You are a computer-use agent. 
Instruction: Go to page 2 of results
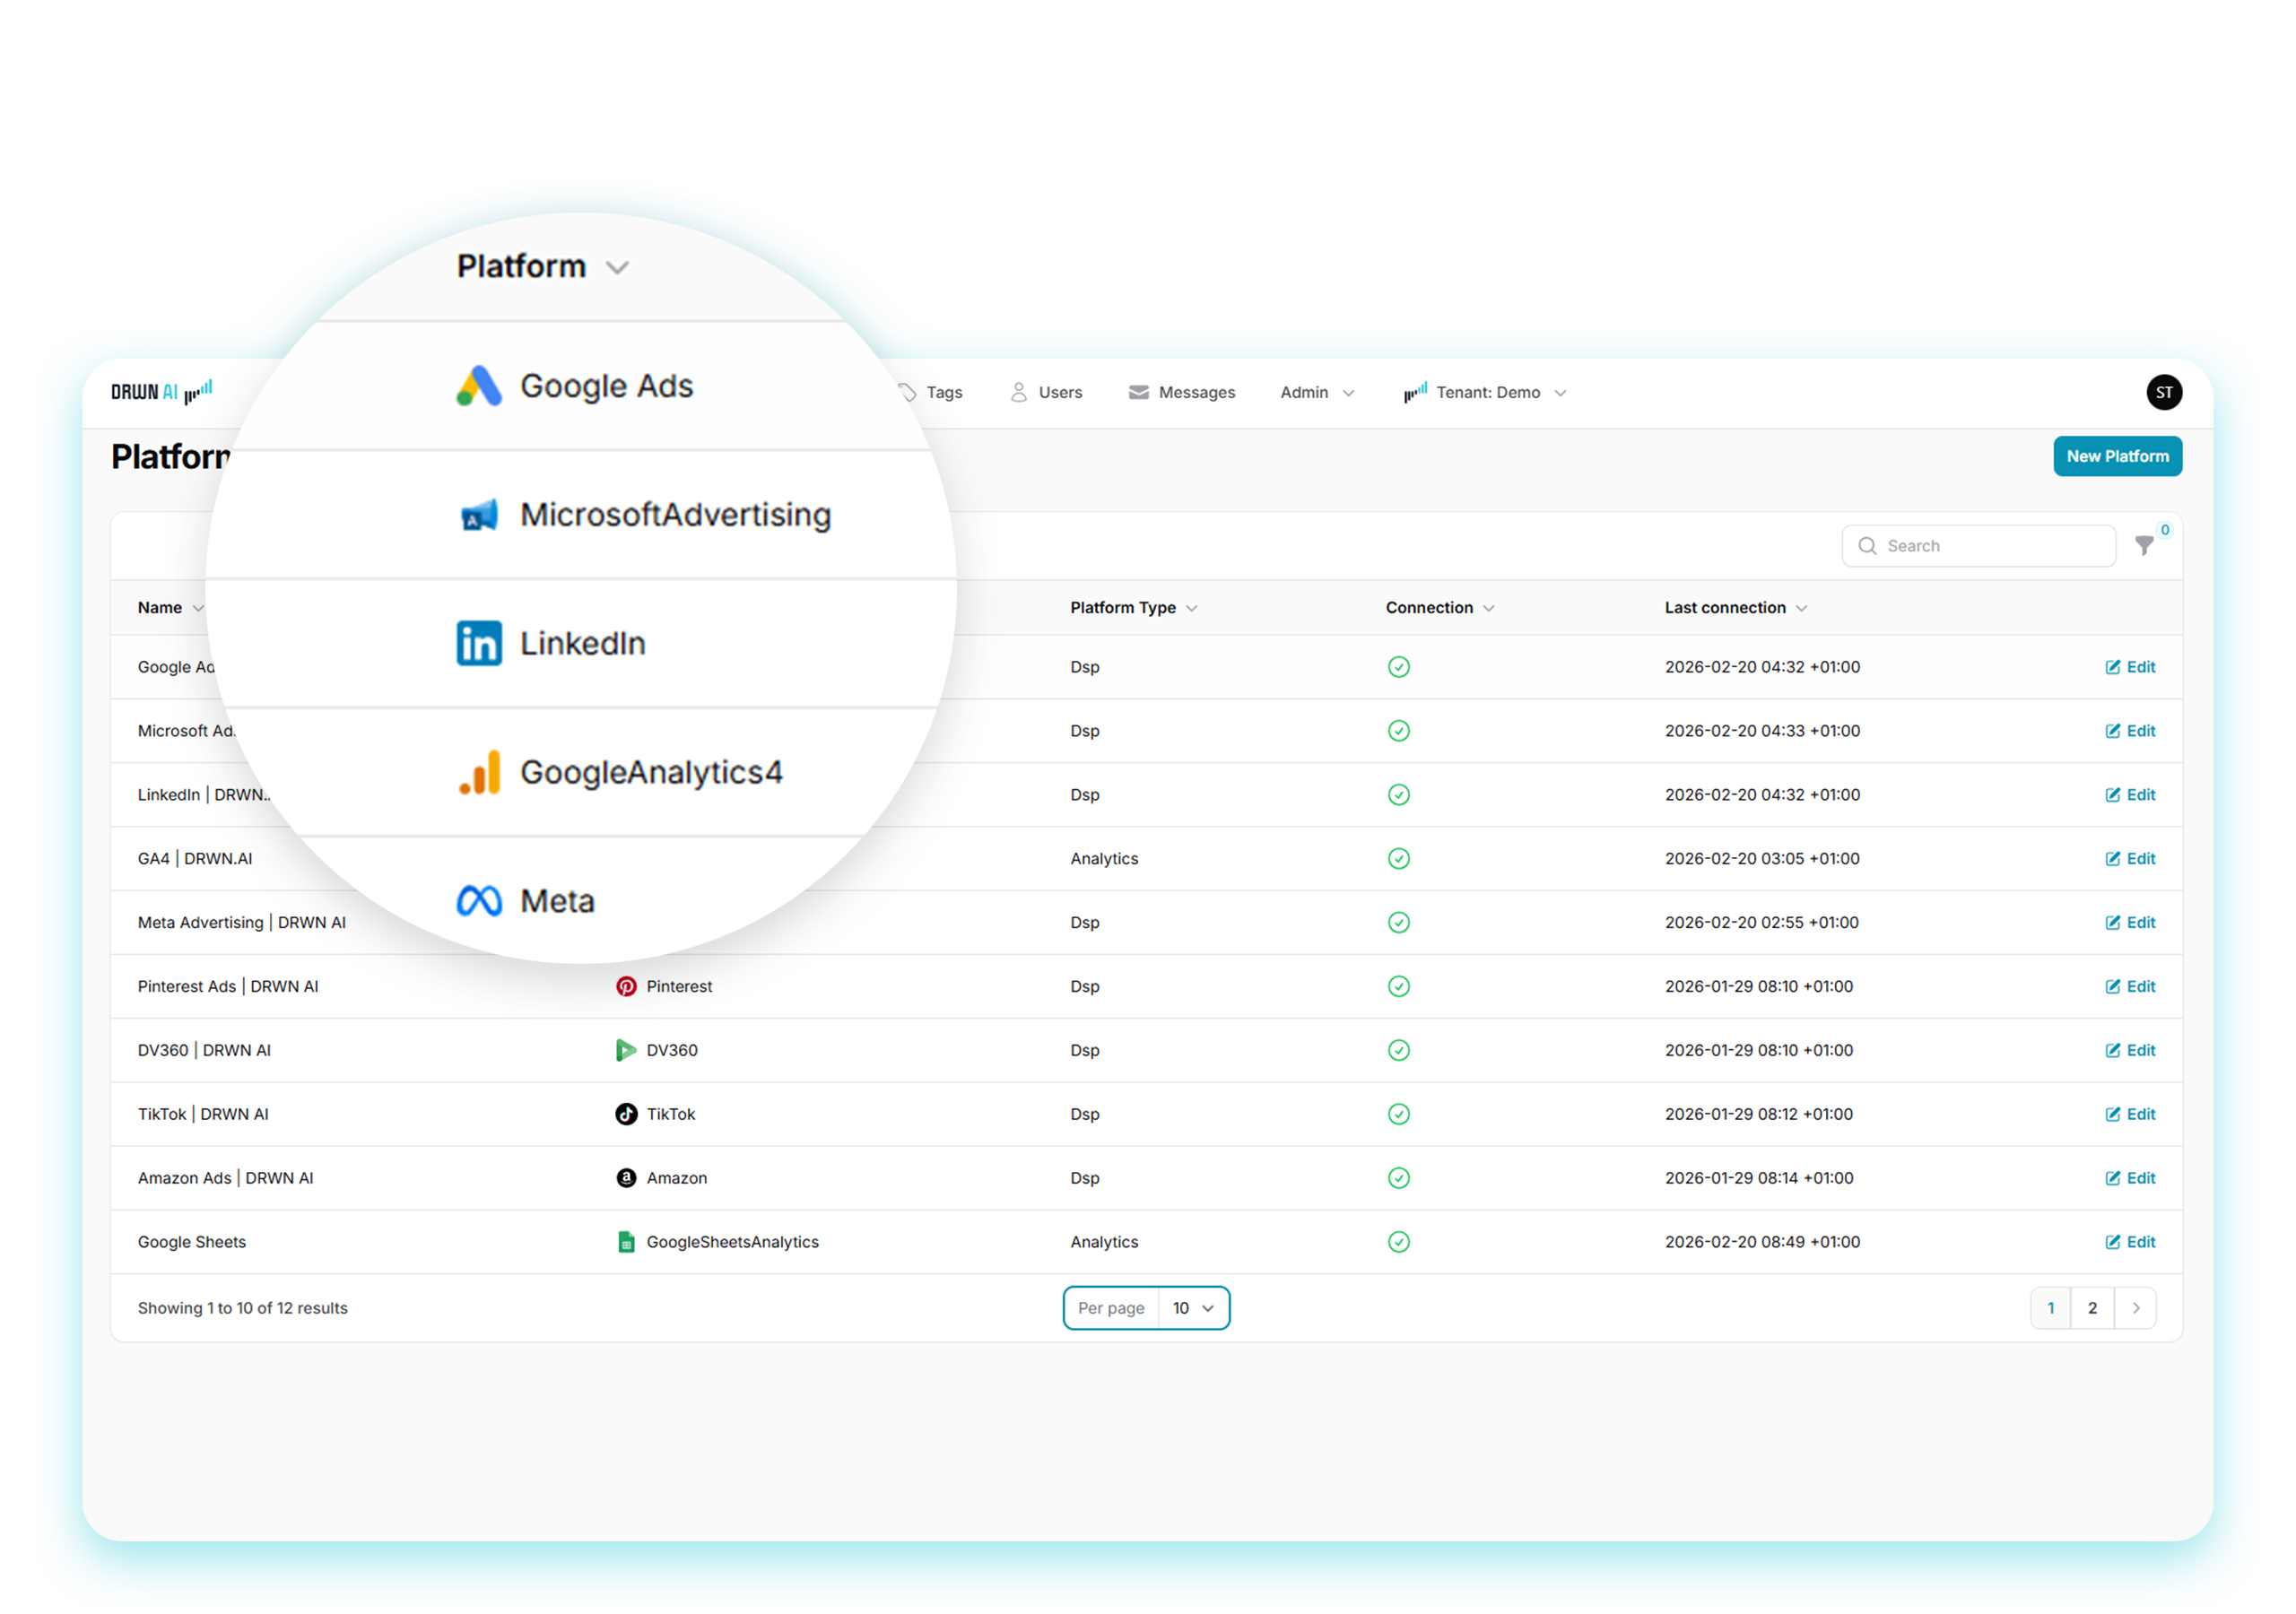pyautogui.click(x=2091, y=1308)
